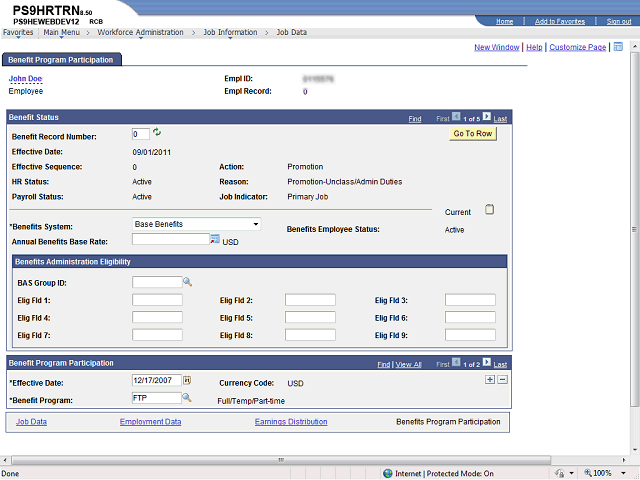Image resolution: width=640 pixels, height=480 pixels.
Task: Click the BAS Group ID input field
Action: click(157, 282)
